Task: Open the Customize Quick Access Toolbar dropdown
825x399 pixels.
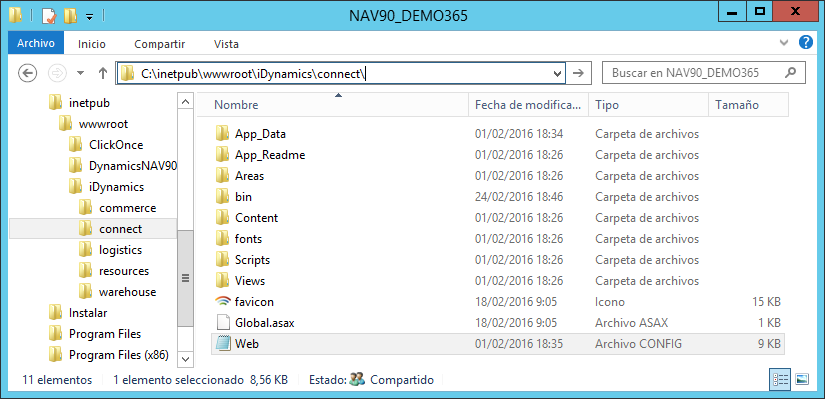Action: 89,17
